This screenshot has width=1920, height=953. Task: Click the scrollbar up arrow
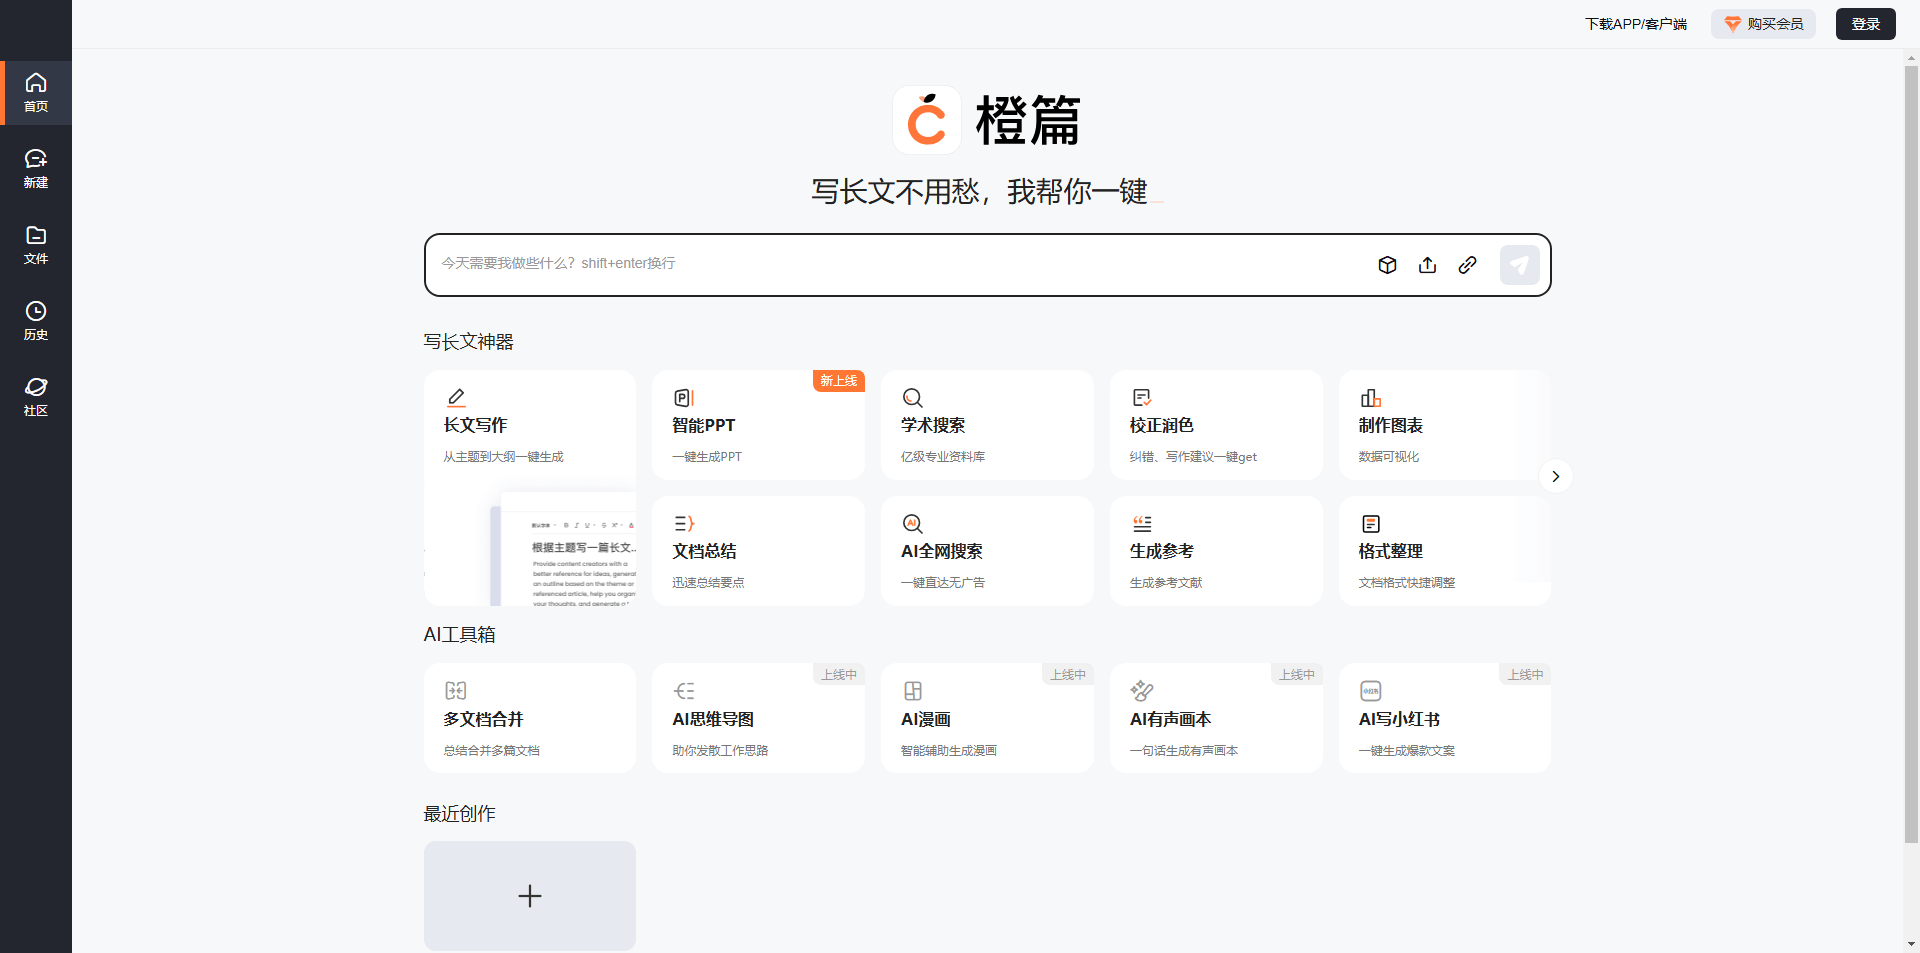coord(1911,58)
